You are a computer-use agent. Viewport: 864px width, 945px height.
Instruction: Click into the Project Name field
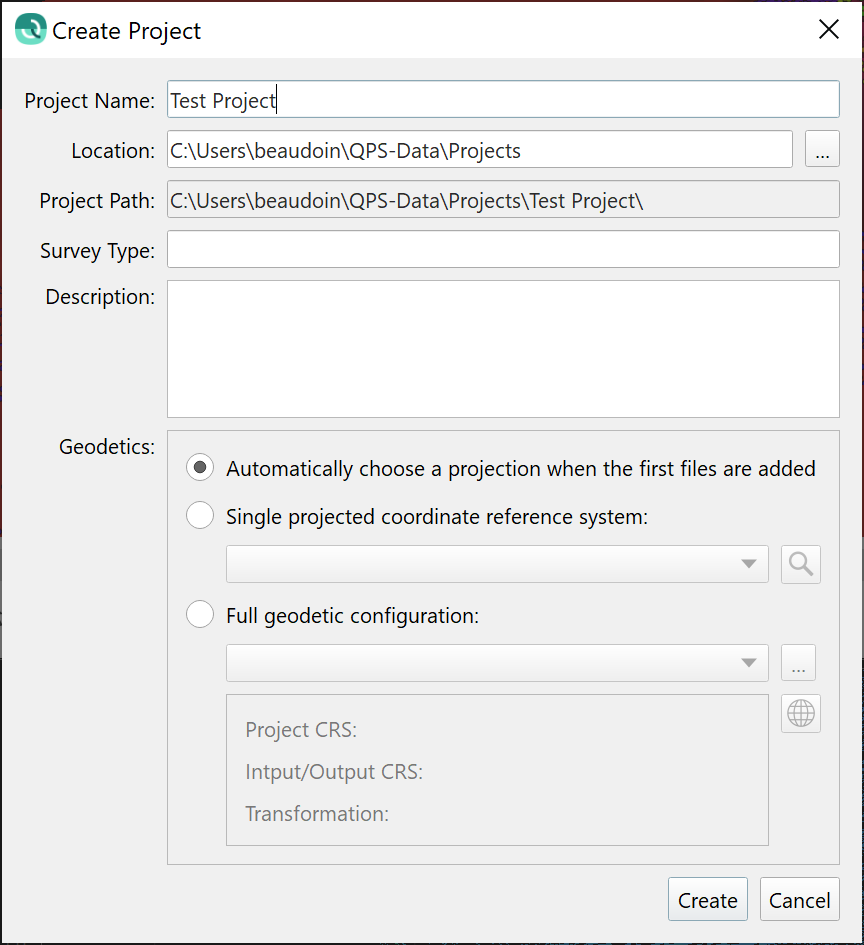[x=503, y=100]
